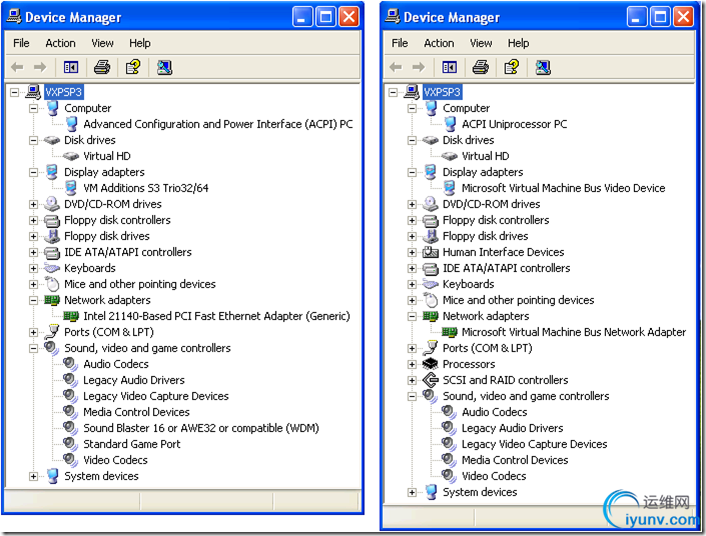This screenshot has height=536, width=706.
Task: Click Forward arrow in right window toolbar
Action: click(x=419, y=68)
